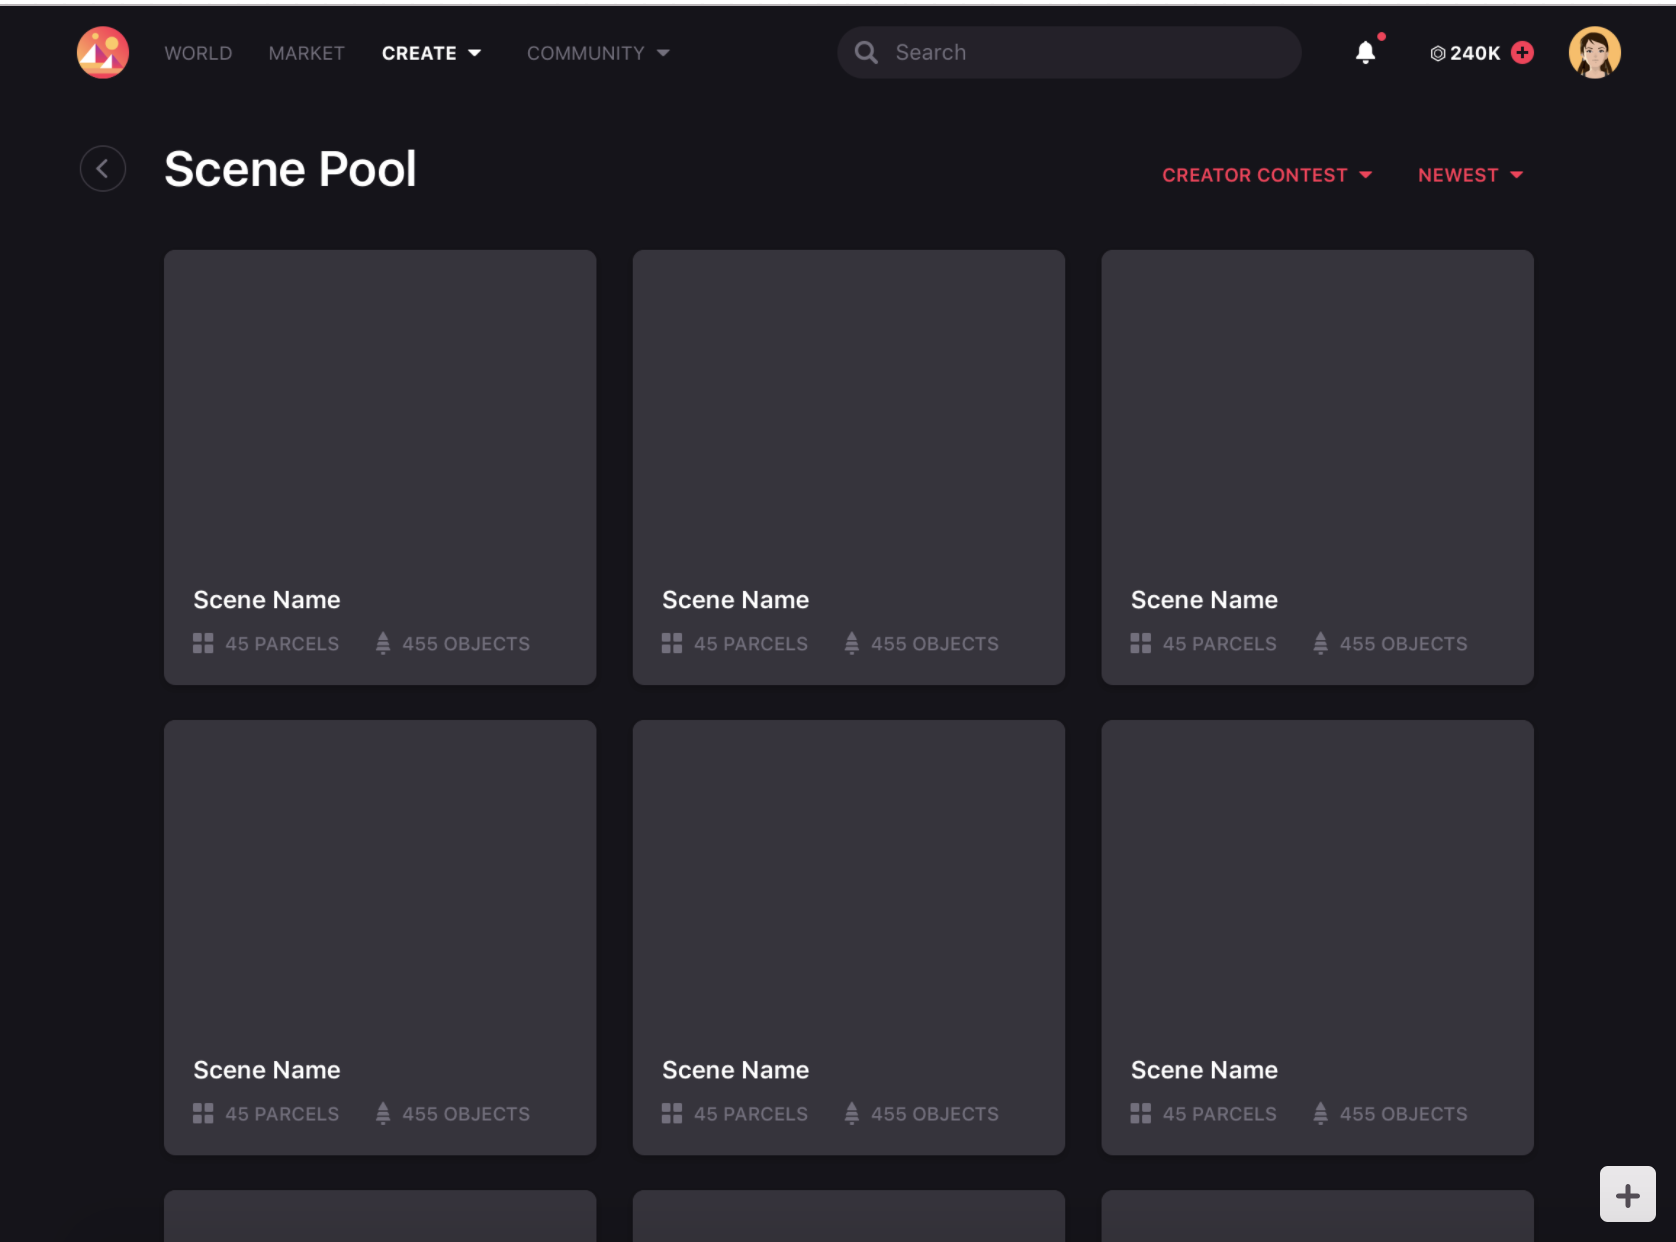Open the user avatar profile
The image size is (1676, 1242).
coord(1594,52)
